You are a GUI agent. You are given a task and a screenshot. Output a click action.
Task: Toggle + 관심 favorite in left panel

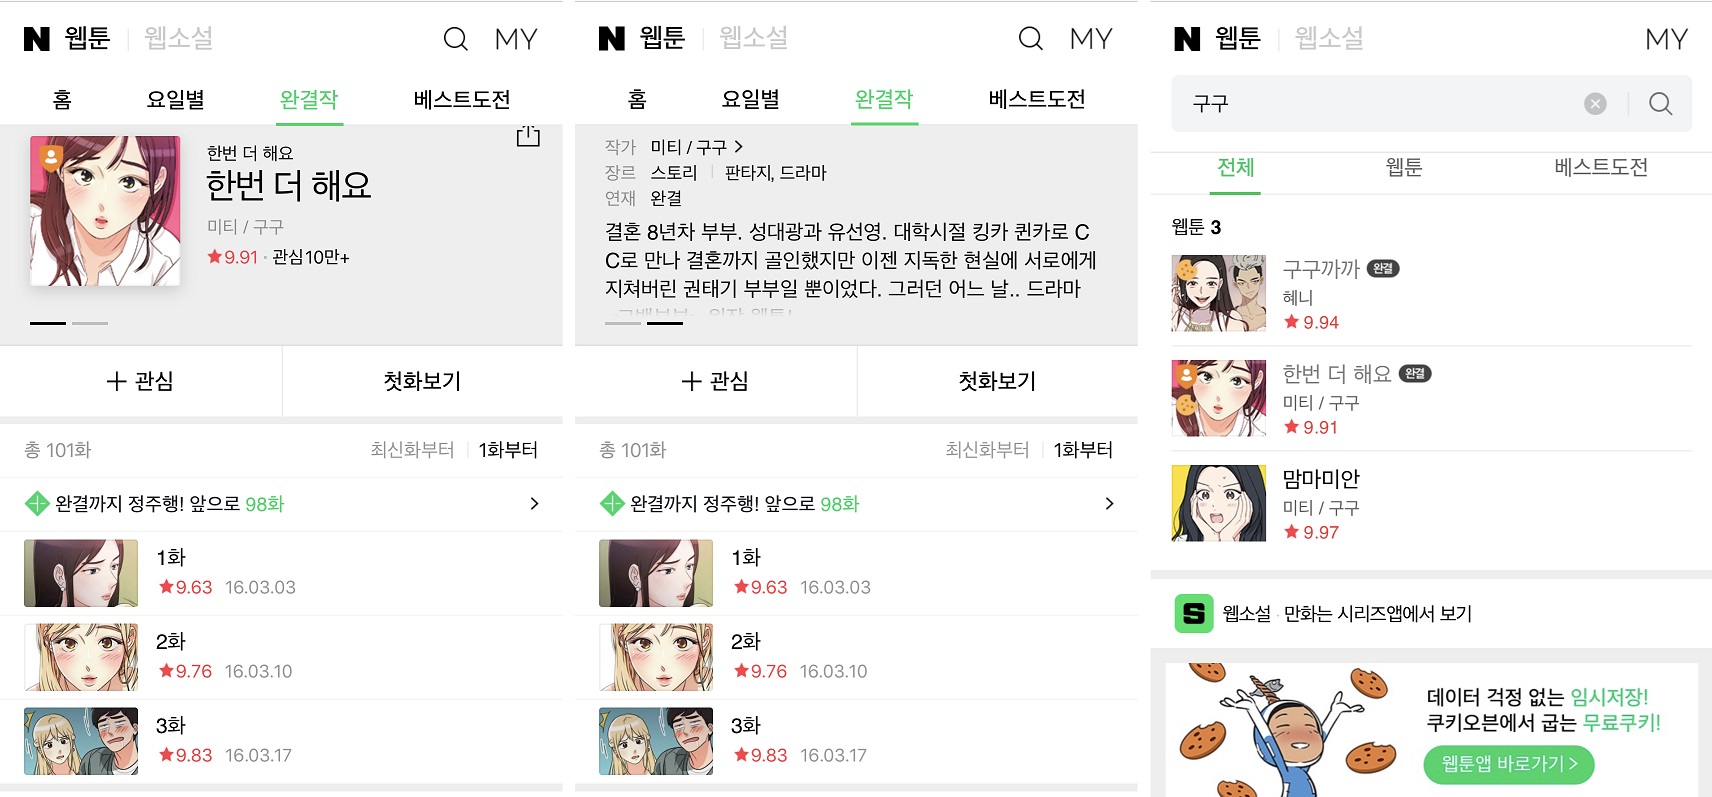coord(141,381)
